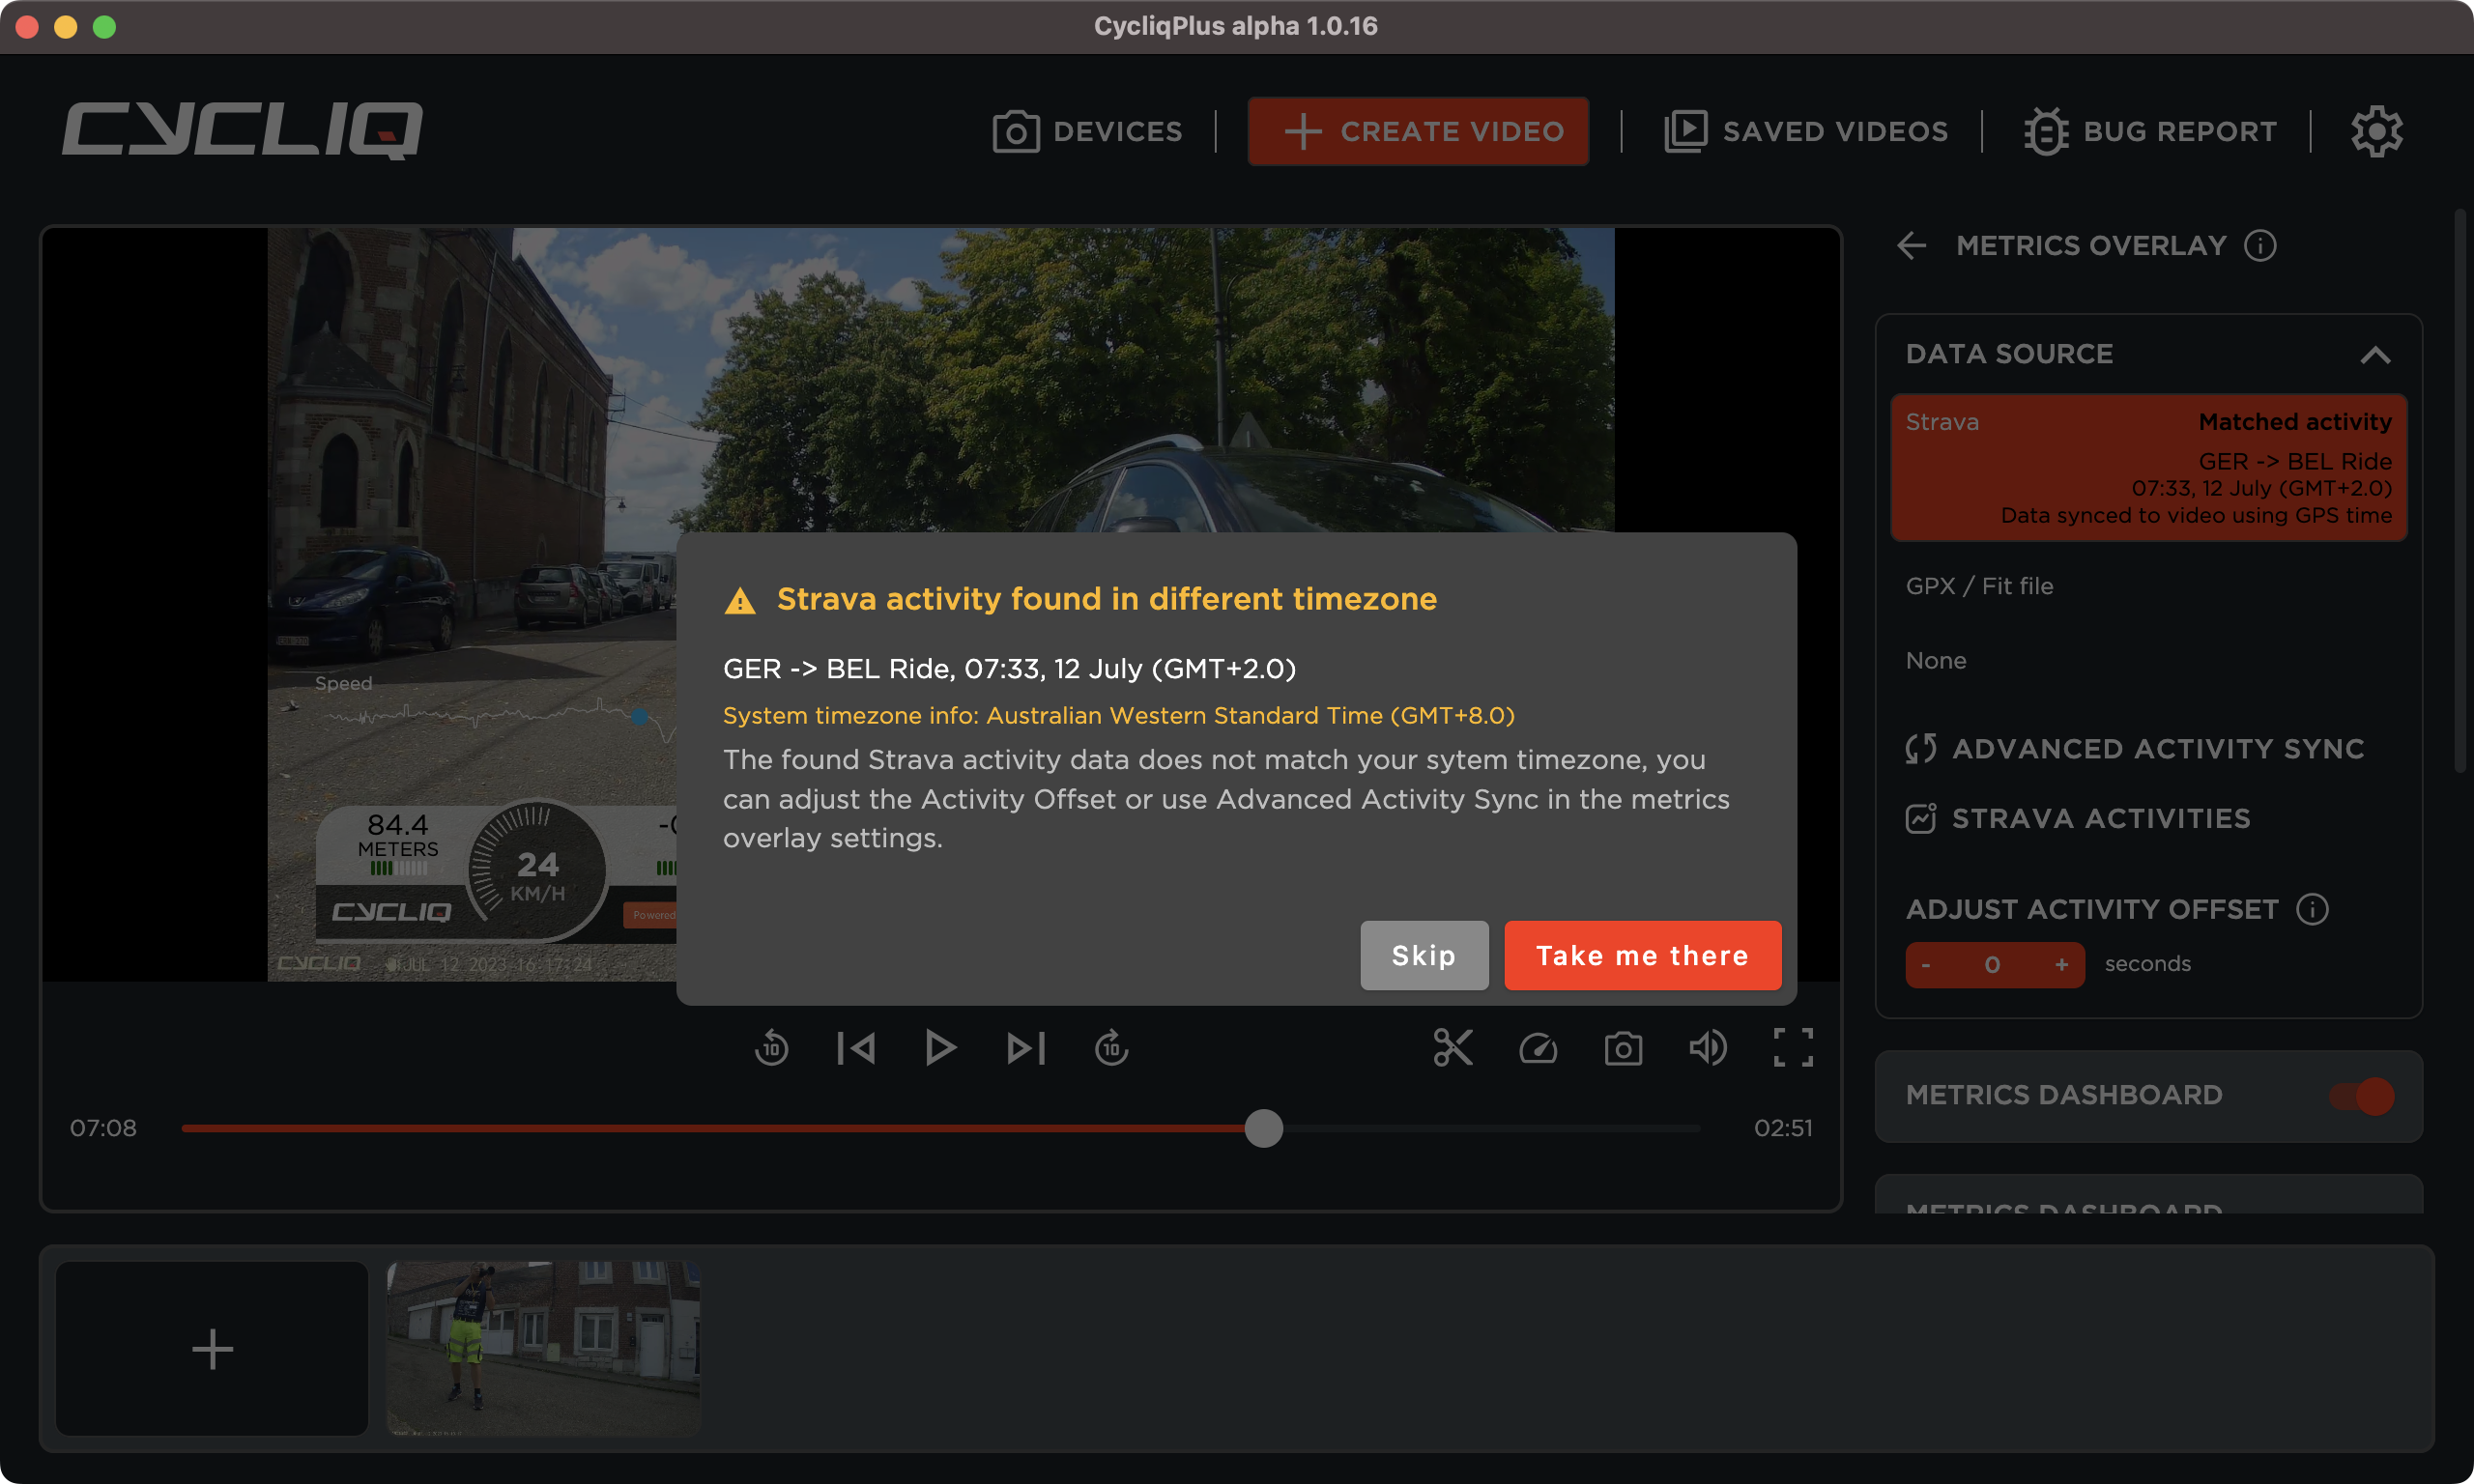Open the Bug Report page
The height and width of the screenshot is (1484, 2474).
coord(2150,131)
